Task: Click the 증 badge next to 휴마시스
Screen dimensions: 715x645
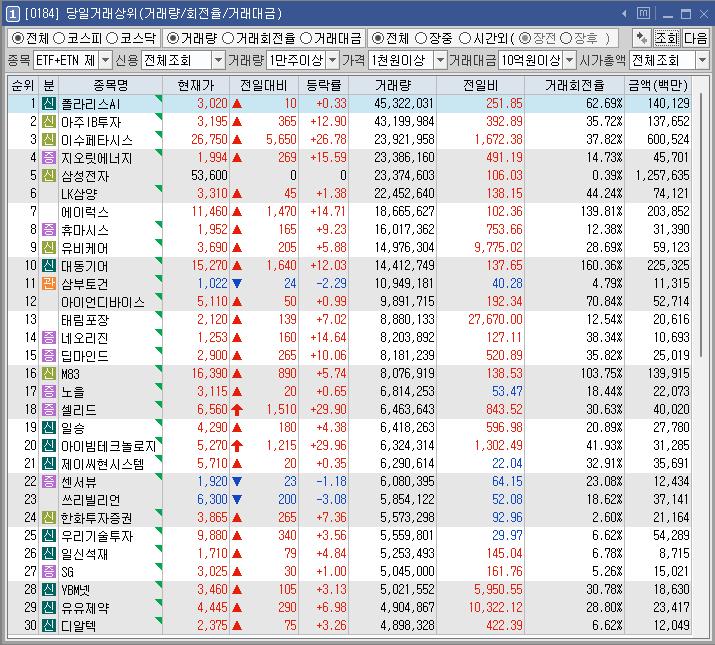Action: [x=49, y=229]
